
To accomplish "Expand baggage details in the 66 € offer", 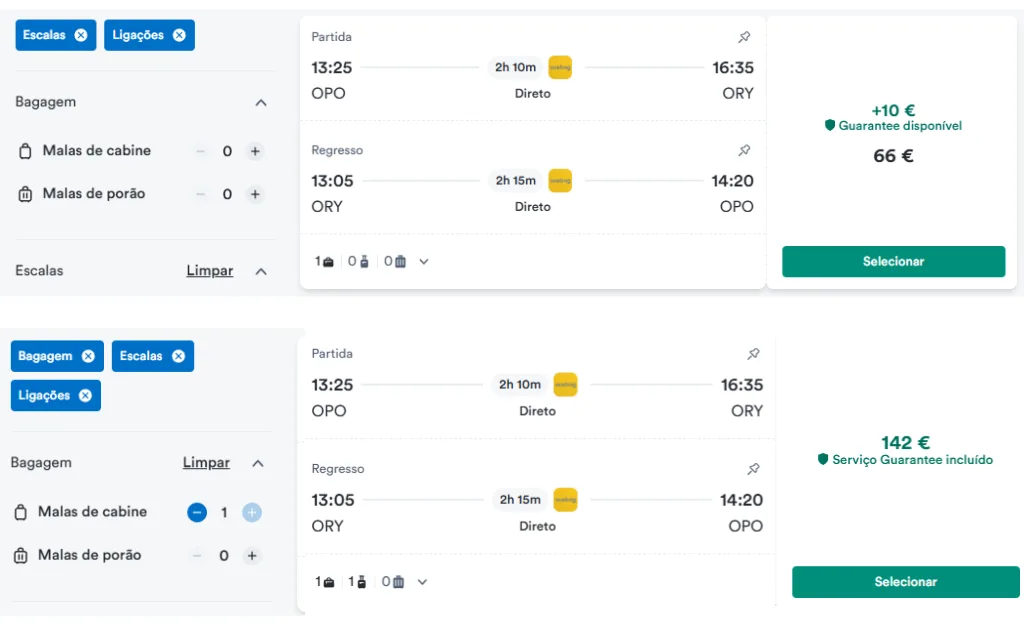I will (424, 262).
